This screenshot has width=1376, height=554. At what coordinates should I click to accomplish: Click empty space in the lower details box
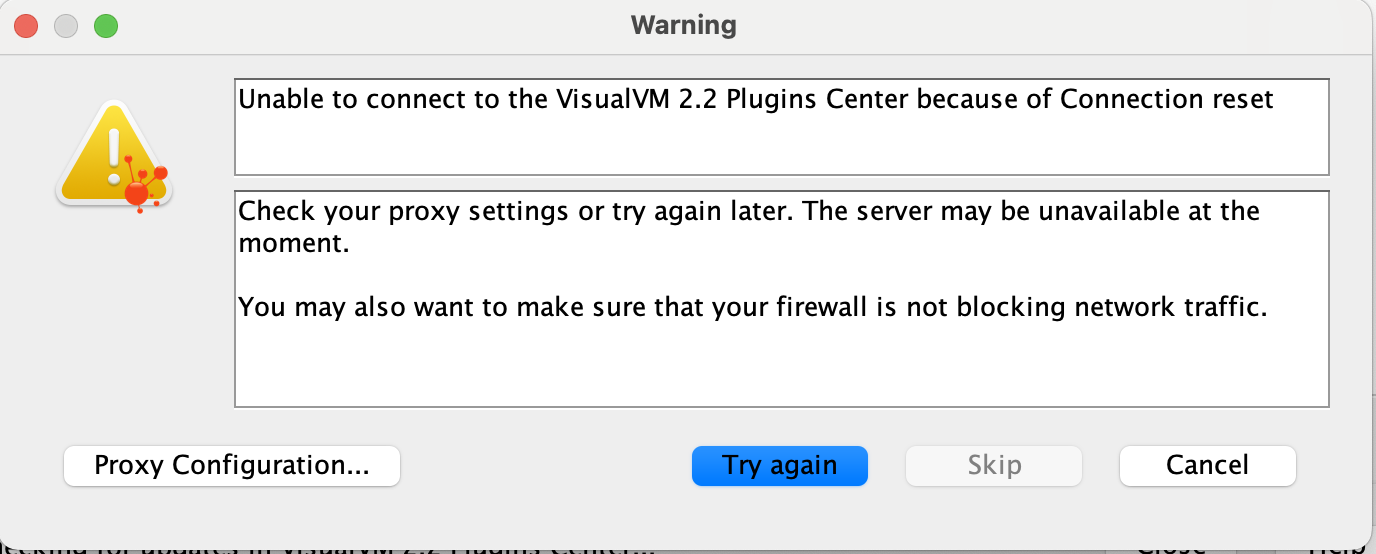coord(782,365)
